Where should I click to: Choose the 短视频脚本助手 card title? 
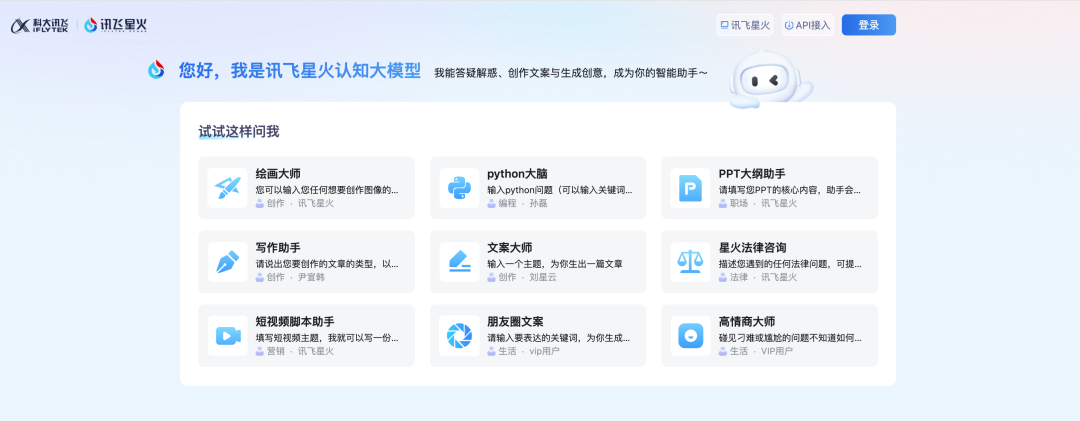pos(295,321)
